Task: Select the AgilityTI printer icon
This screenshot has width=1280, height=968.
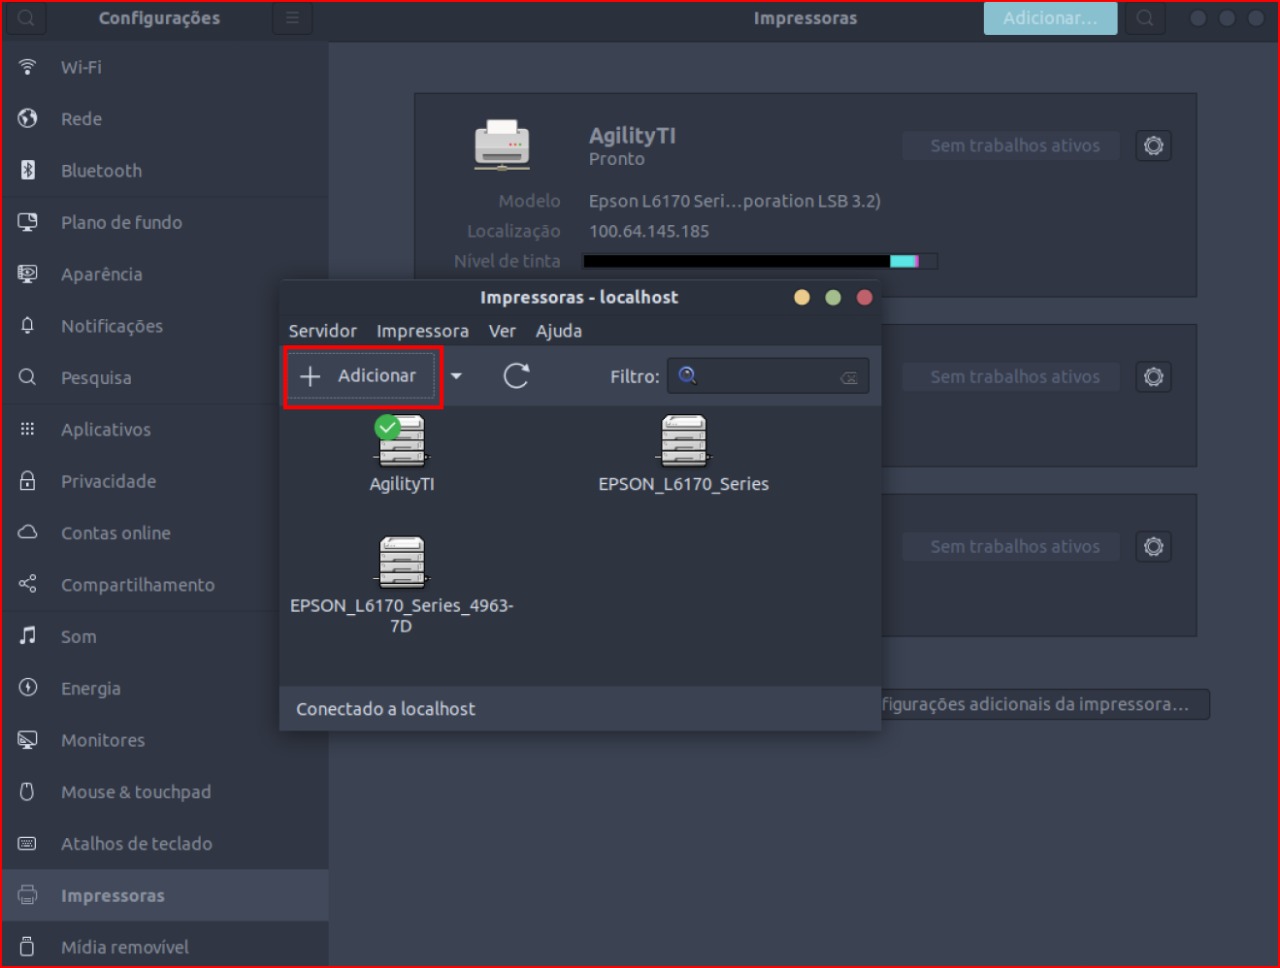Action: click(x=402, y=442)
